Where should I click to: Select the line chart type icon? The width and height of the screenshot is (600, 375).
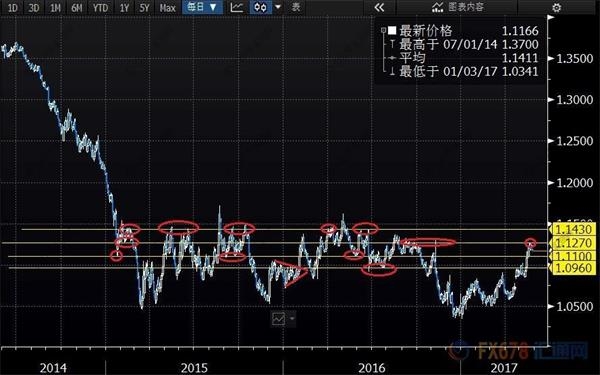click(x=236, y=7)
